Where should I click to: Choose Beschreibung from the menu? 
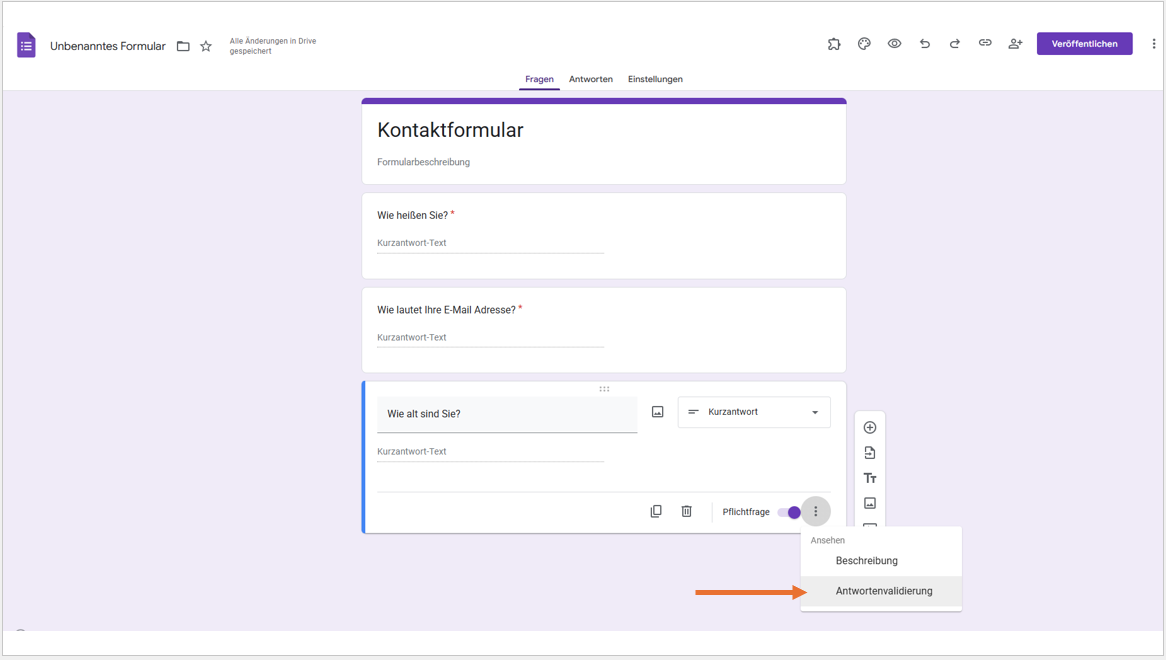(x=881, y=560)
